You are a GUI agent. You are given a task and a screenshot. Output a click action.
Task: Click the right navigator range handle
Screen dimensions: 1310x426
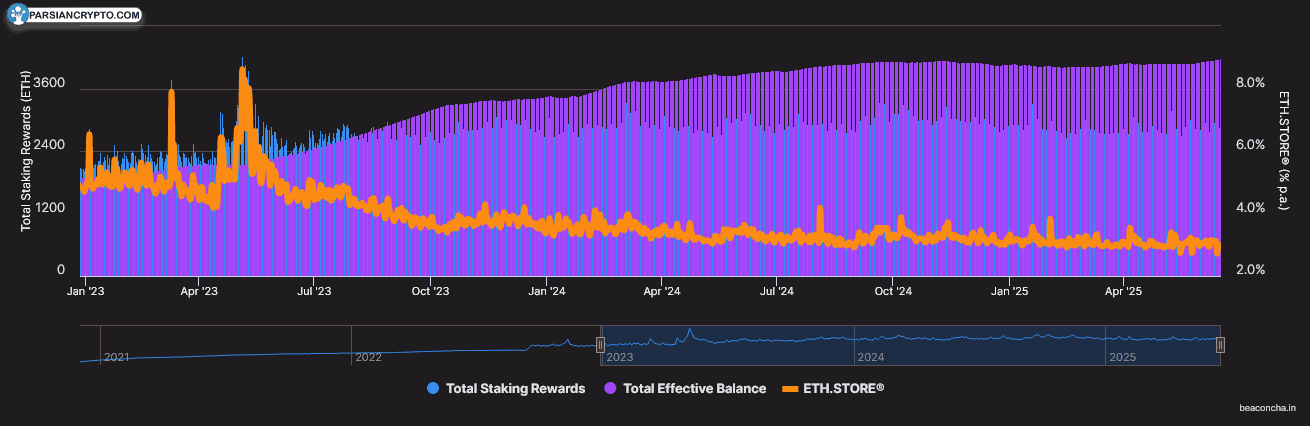tap(1220, 345)
